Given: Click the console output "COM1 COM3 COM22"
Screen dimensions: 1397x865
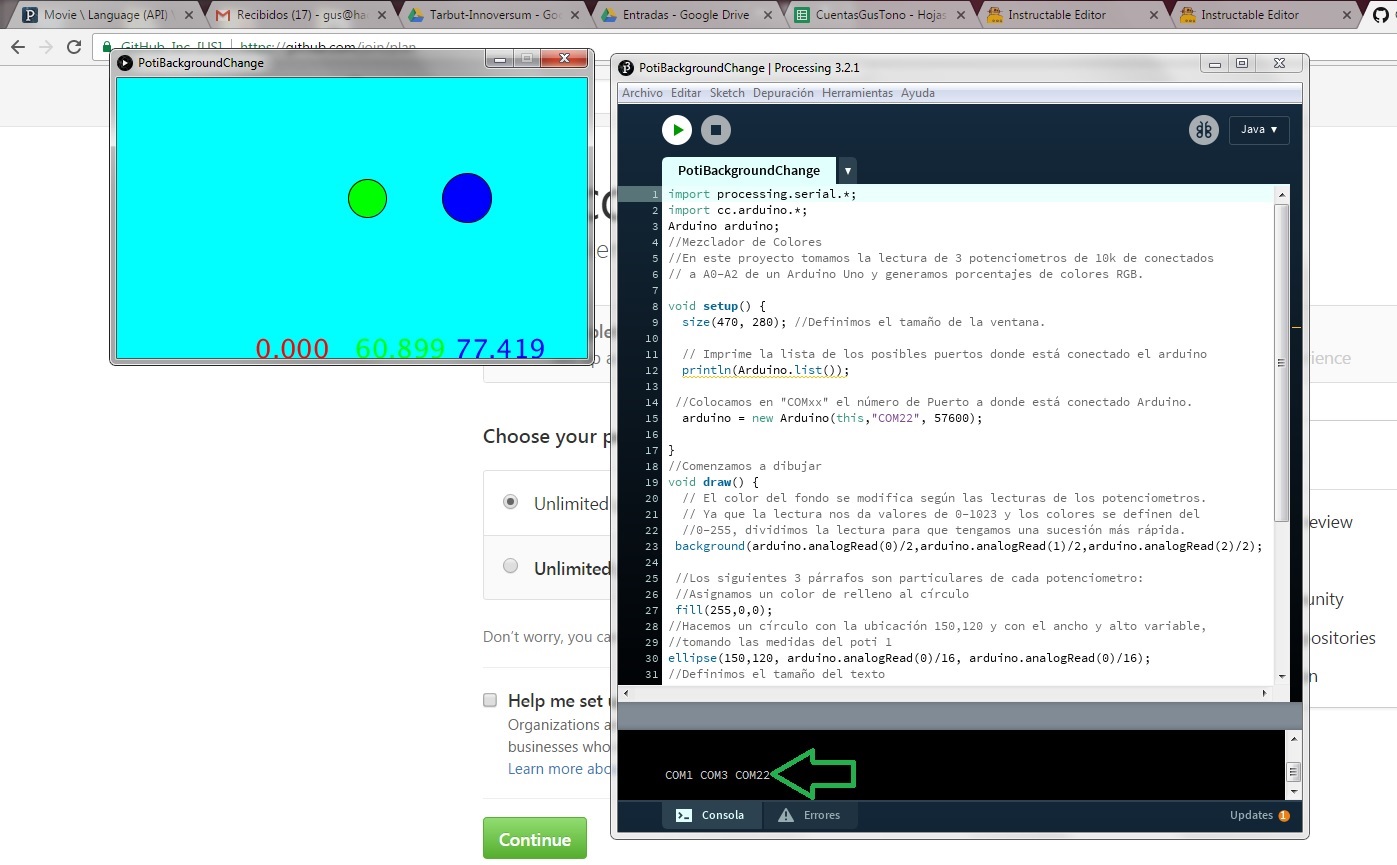Looking at the screenshot, I should pyautogui.click(x=717, y=775).
